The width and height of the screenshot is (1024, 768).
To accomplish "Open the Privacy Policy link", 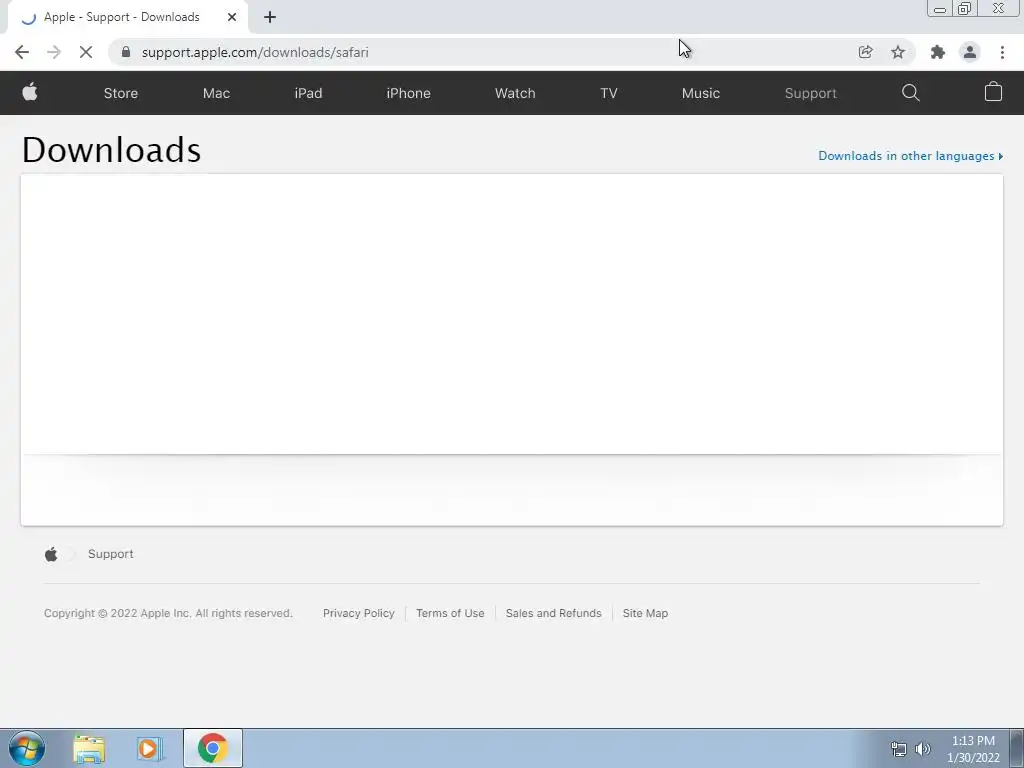I will click(x=359, y=613).
